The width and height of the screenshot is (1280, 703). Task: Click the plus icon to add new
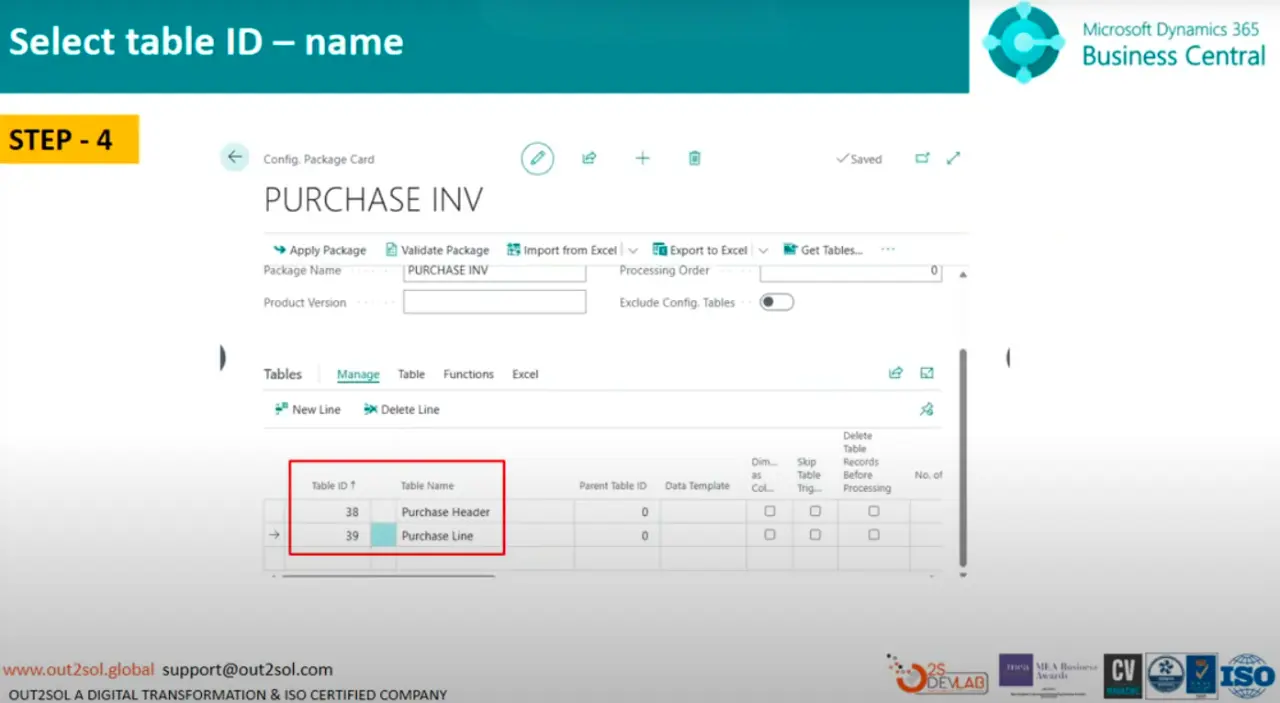coord(642,158)
